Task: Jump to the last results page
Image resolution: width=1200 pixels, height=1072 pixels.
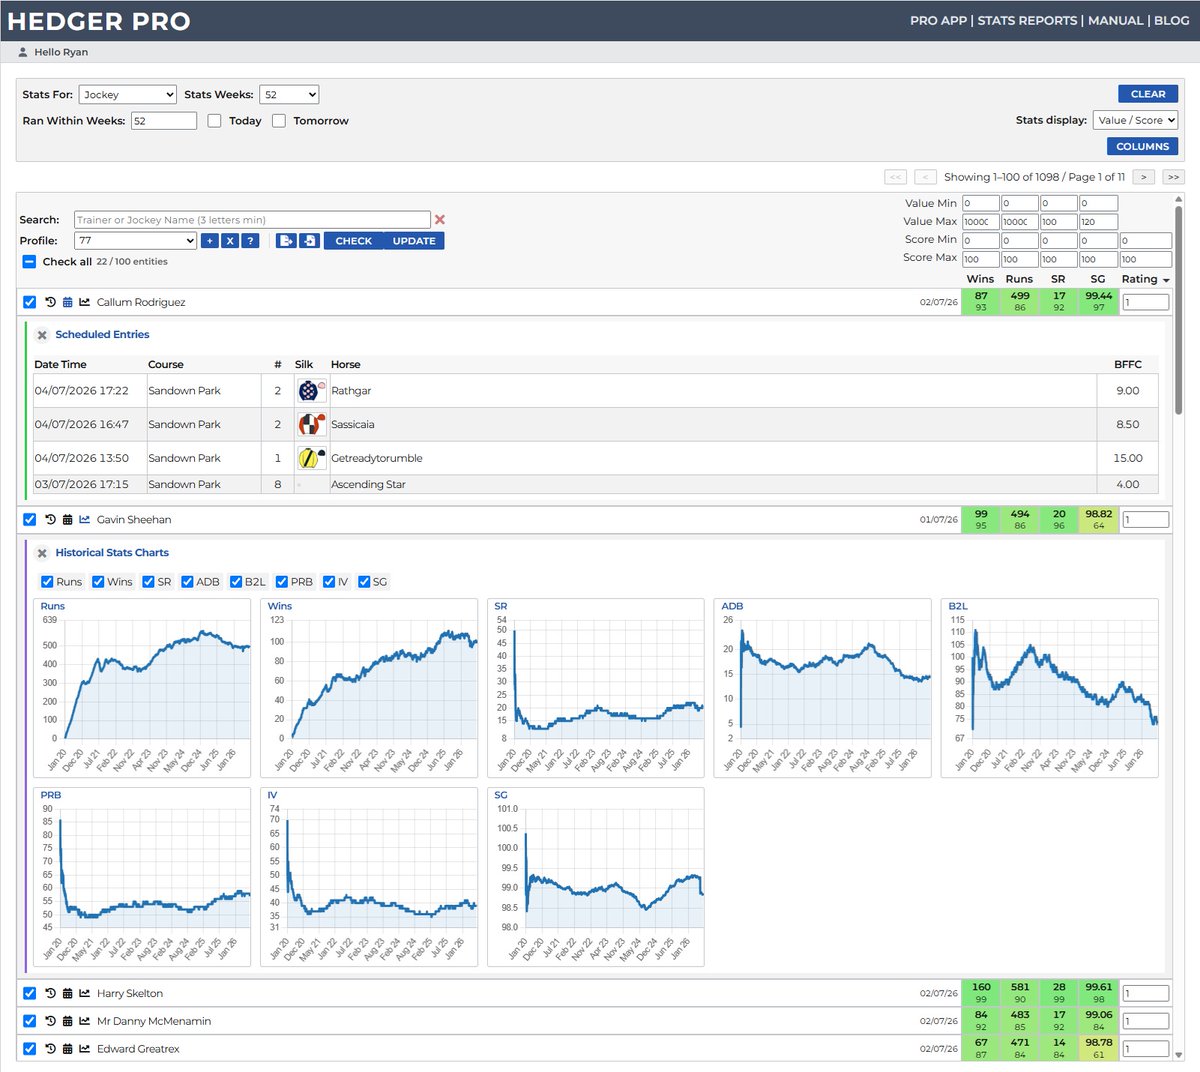Action: pos(1173,177)
